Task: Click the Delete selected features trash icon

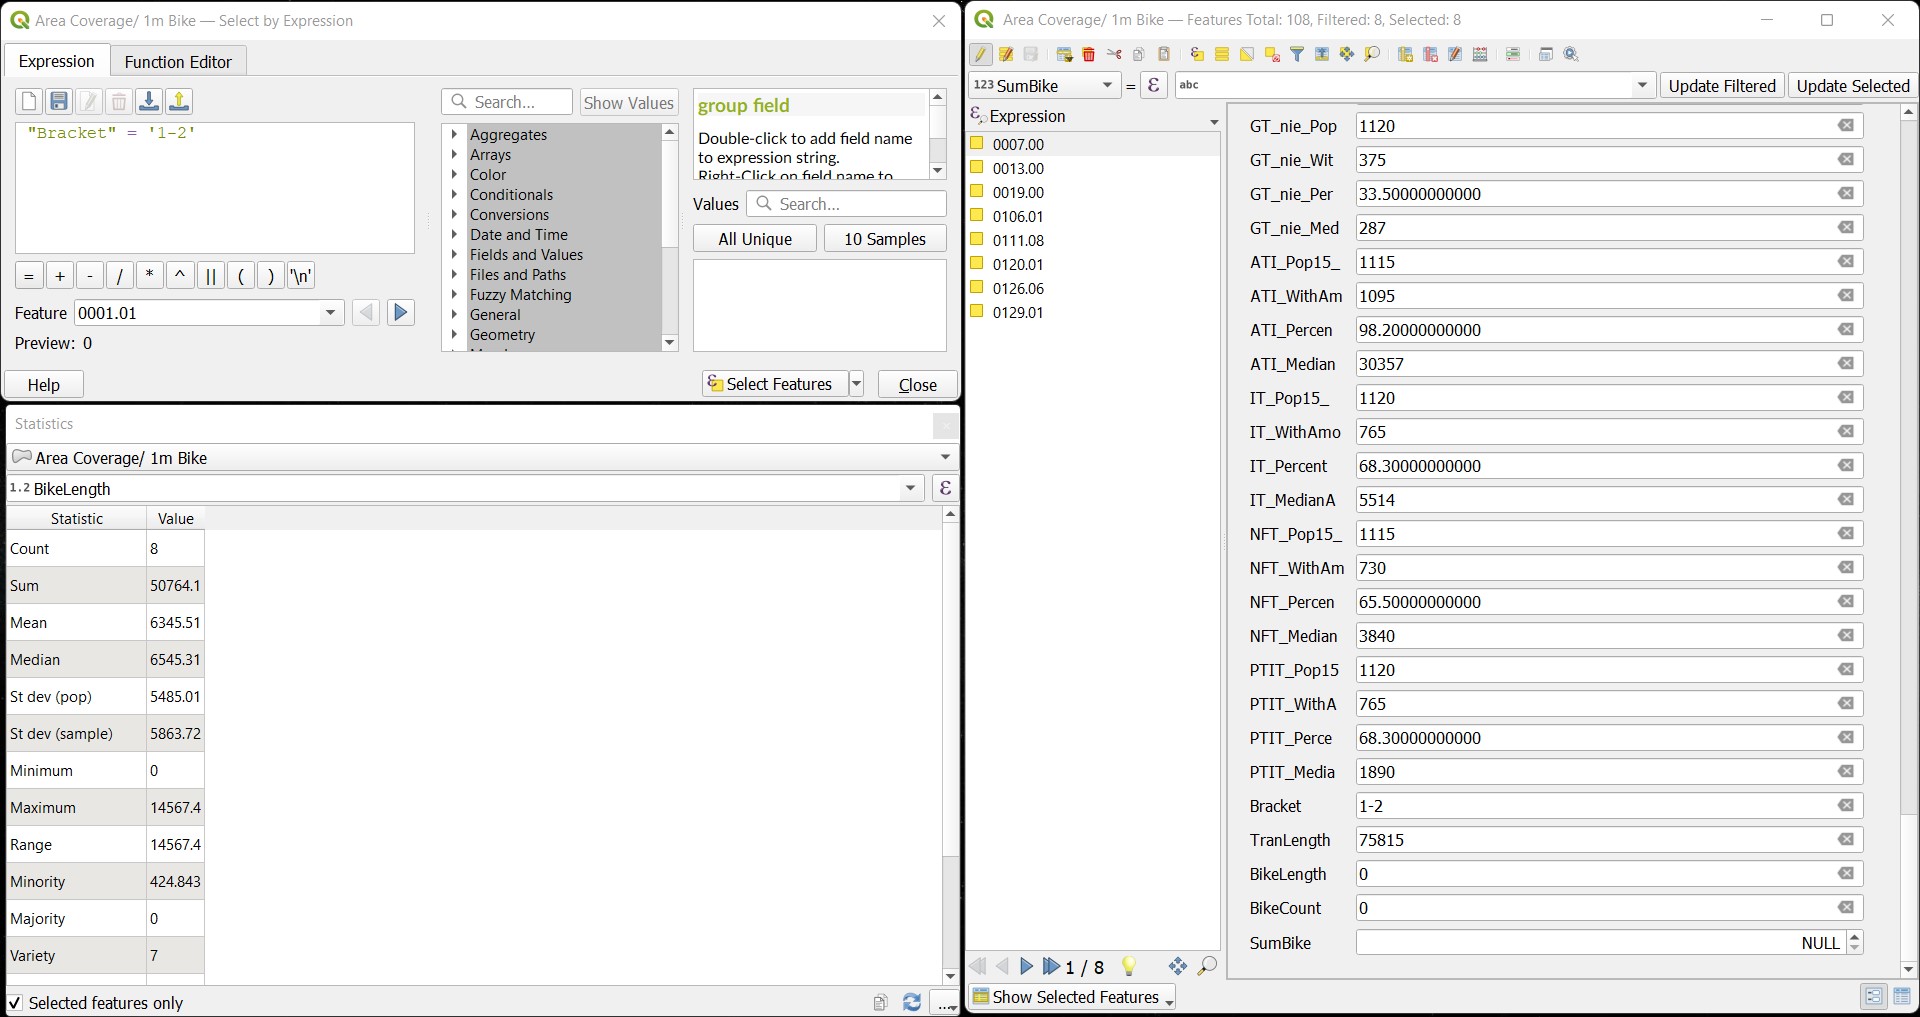Action: [1089, 55]
